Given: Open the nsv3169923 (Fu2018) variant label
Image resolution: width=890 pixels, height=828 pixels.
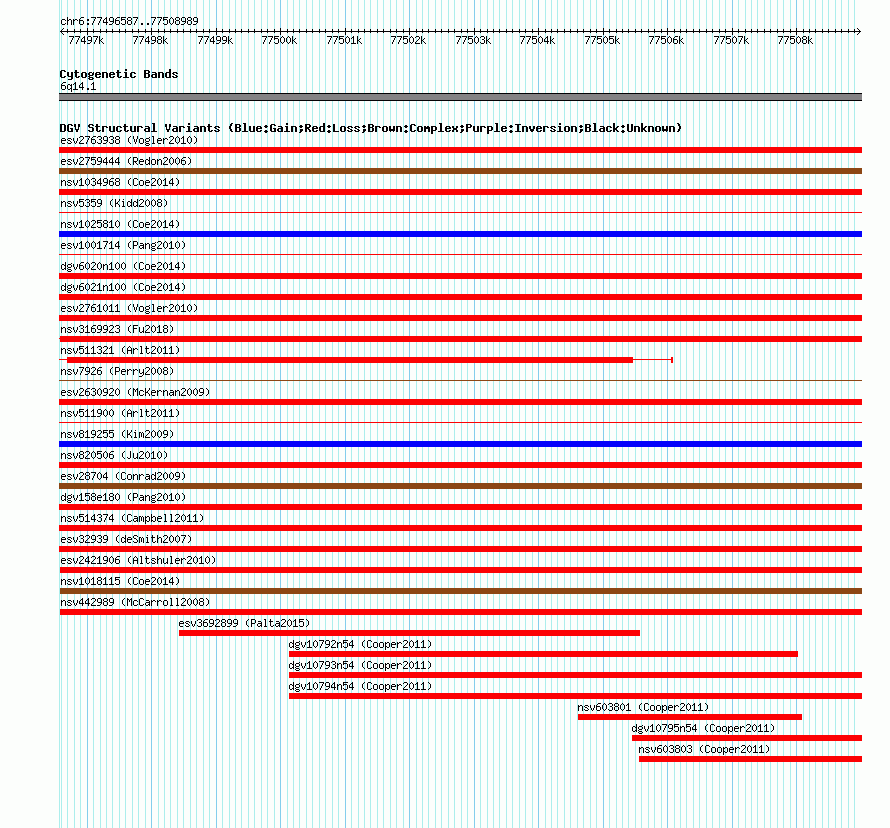Looking at the screenshot, I should (x=117, y=329).
